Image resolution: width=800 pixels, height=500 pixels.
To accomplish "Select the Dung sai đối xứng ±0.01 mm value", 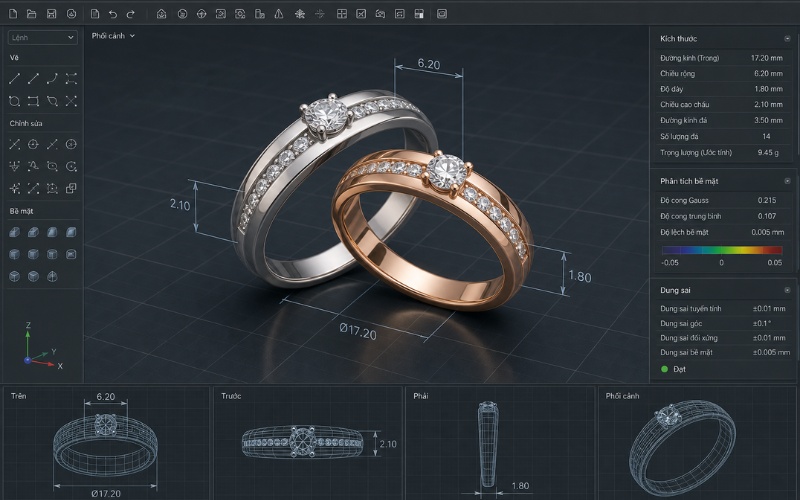I will [x=769, y=338].
